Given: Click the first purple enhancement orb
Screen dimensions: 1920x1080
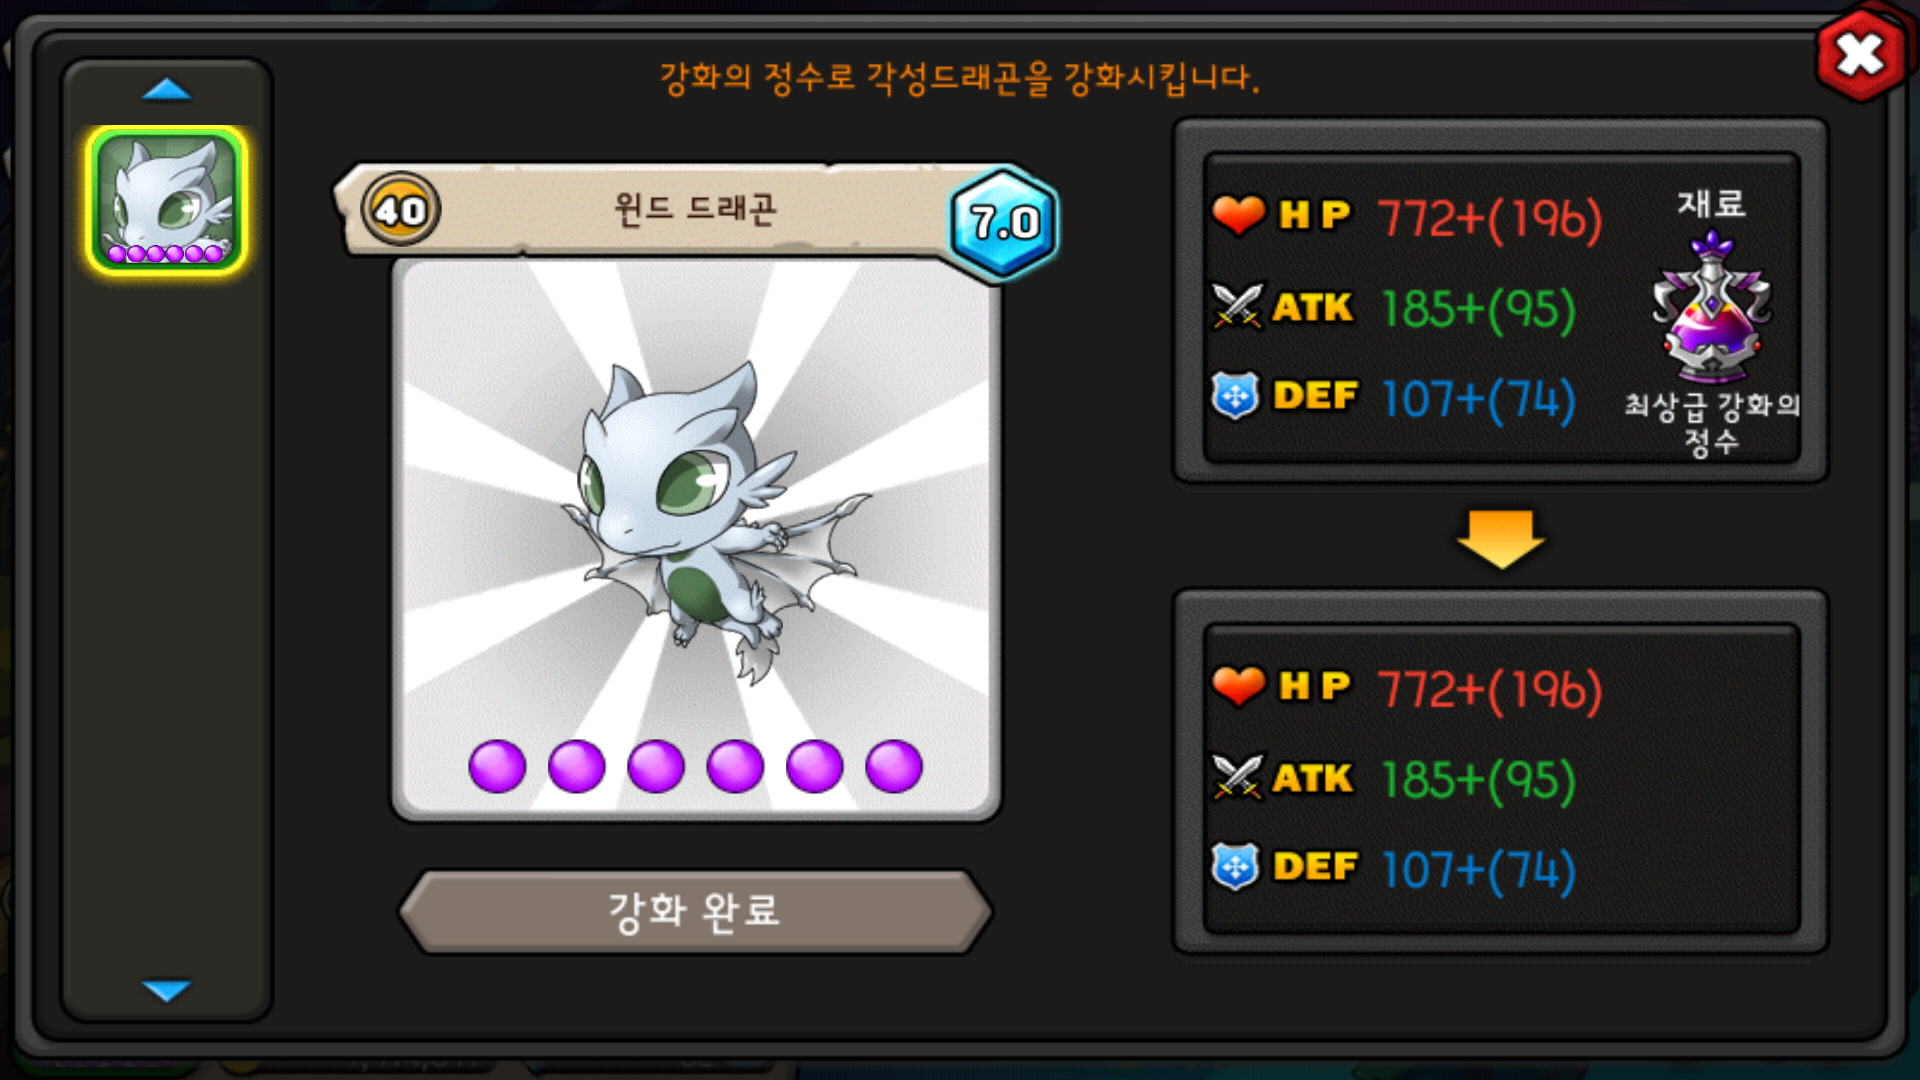Looking at the screenshot, I should point(497,767).
